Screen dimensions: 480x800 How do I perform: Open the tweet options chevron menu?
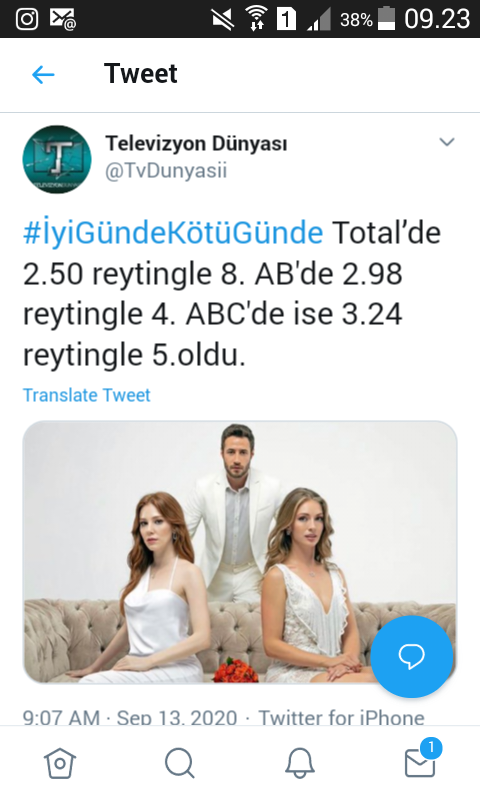pyautogui.click(x=447, y=142)
